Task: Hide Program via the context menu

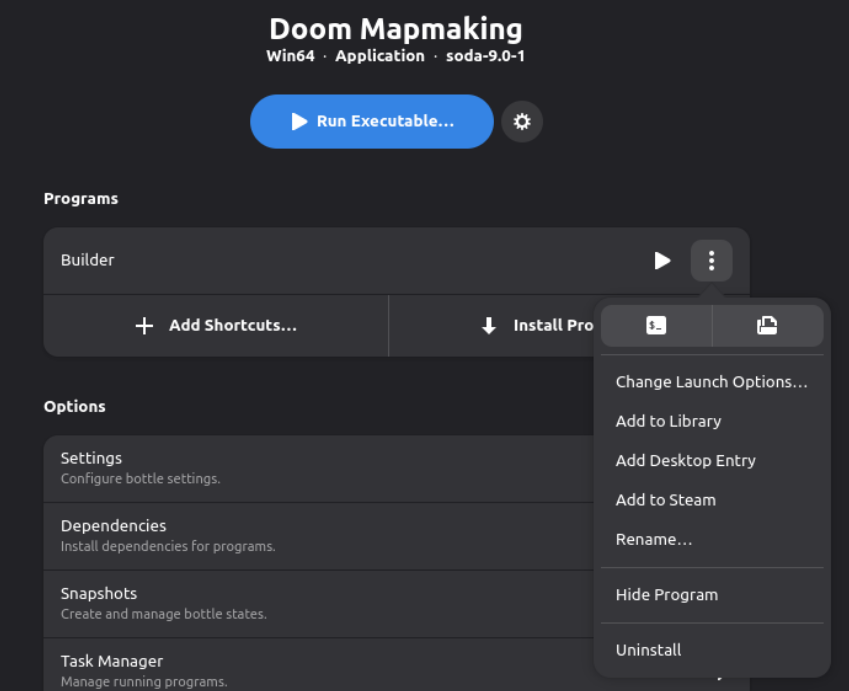Action: (666, 595)
